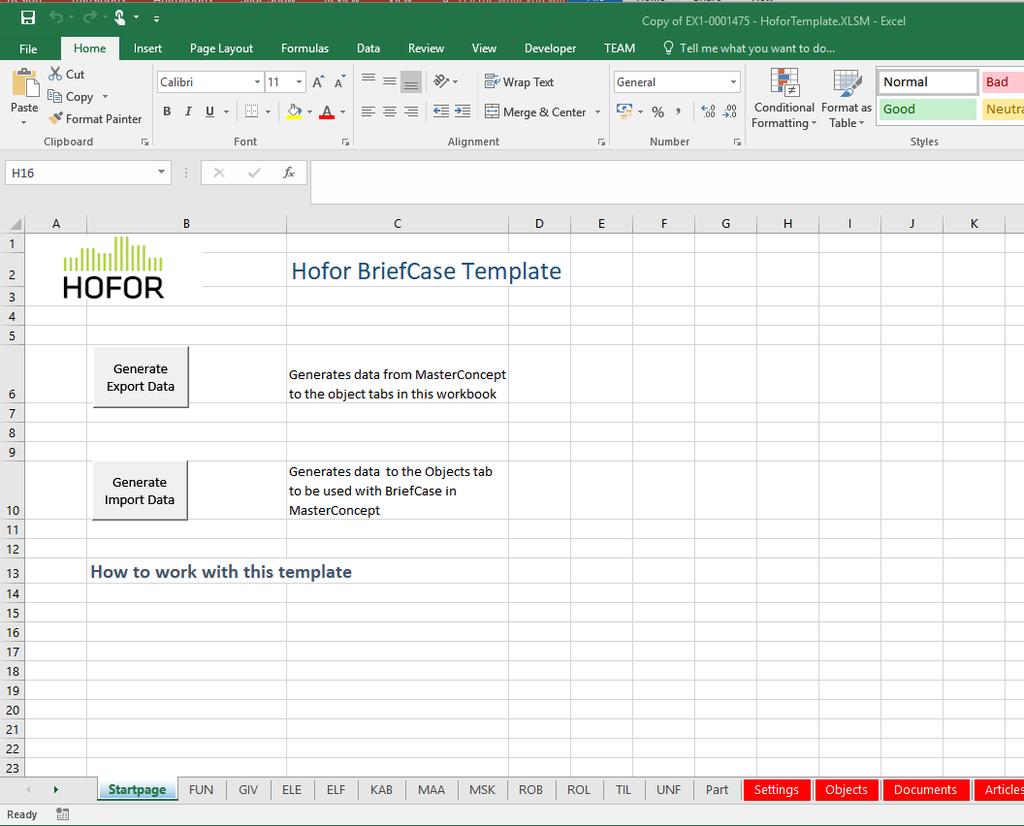This screenshot has height=826, width=1024.
Task: Switch to the Page Layout tab
Action: [221, 48]
